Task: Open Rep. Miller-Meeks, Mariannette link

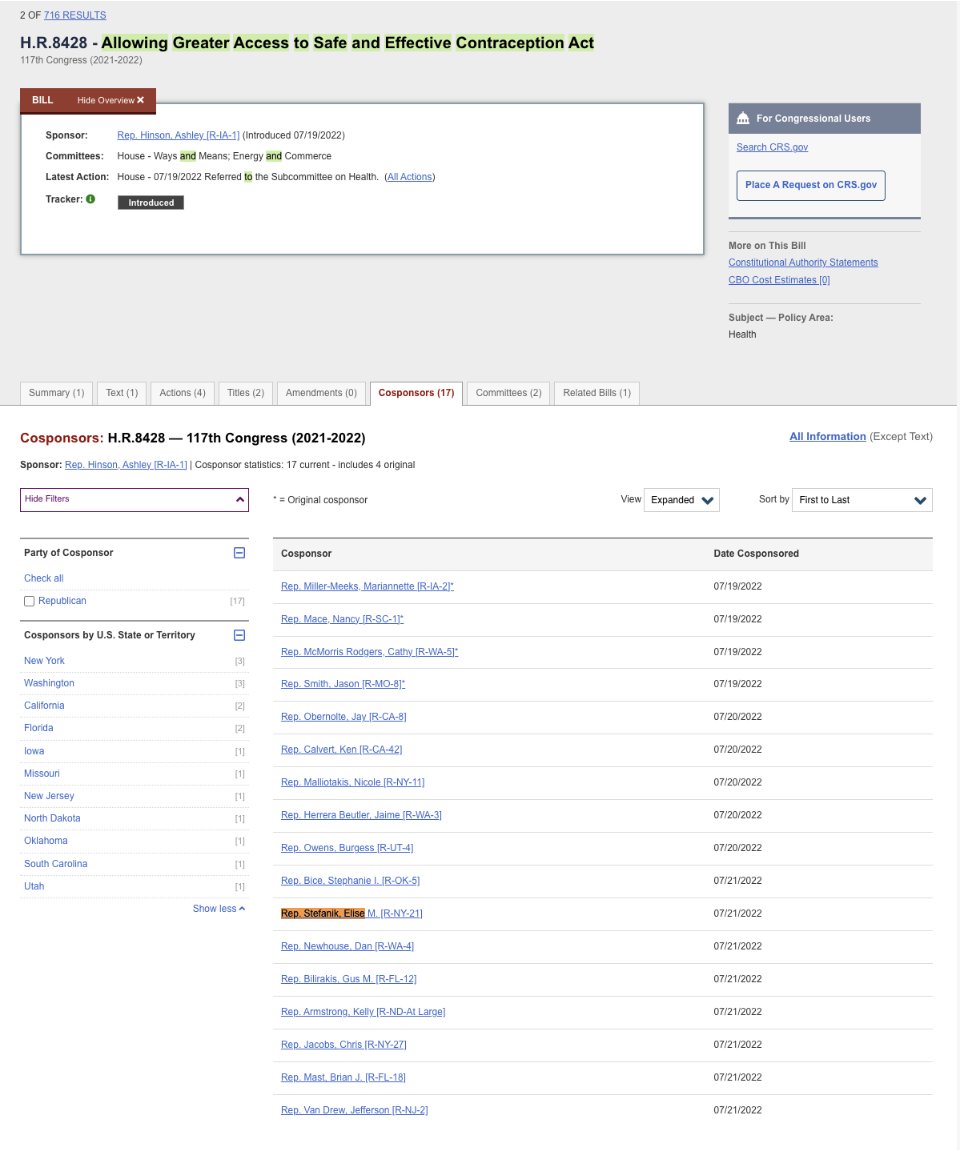Action: 367,587
